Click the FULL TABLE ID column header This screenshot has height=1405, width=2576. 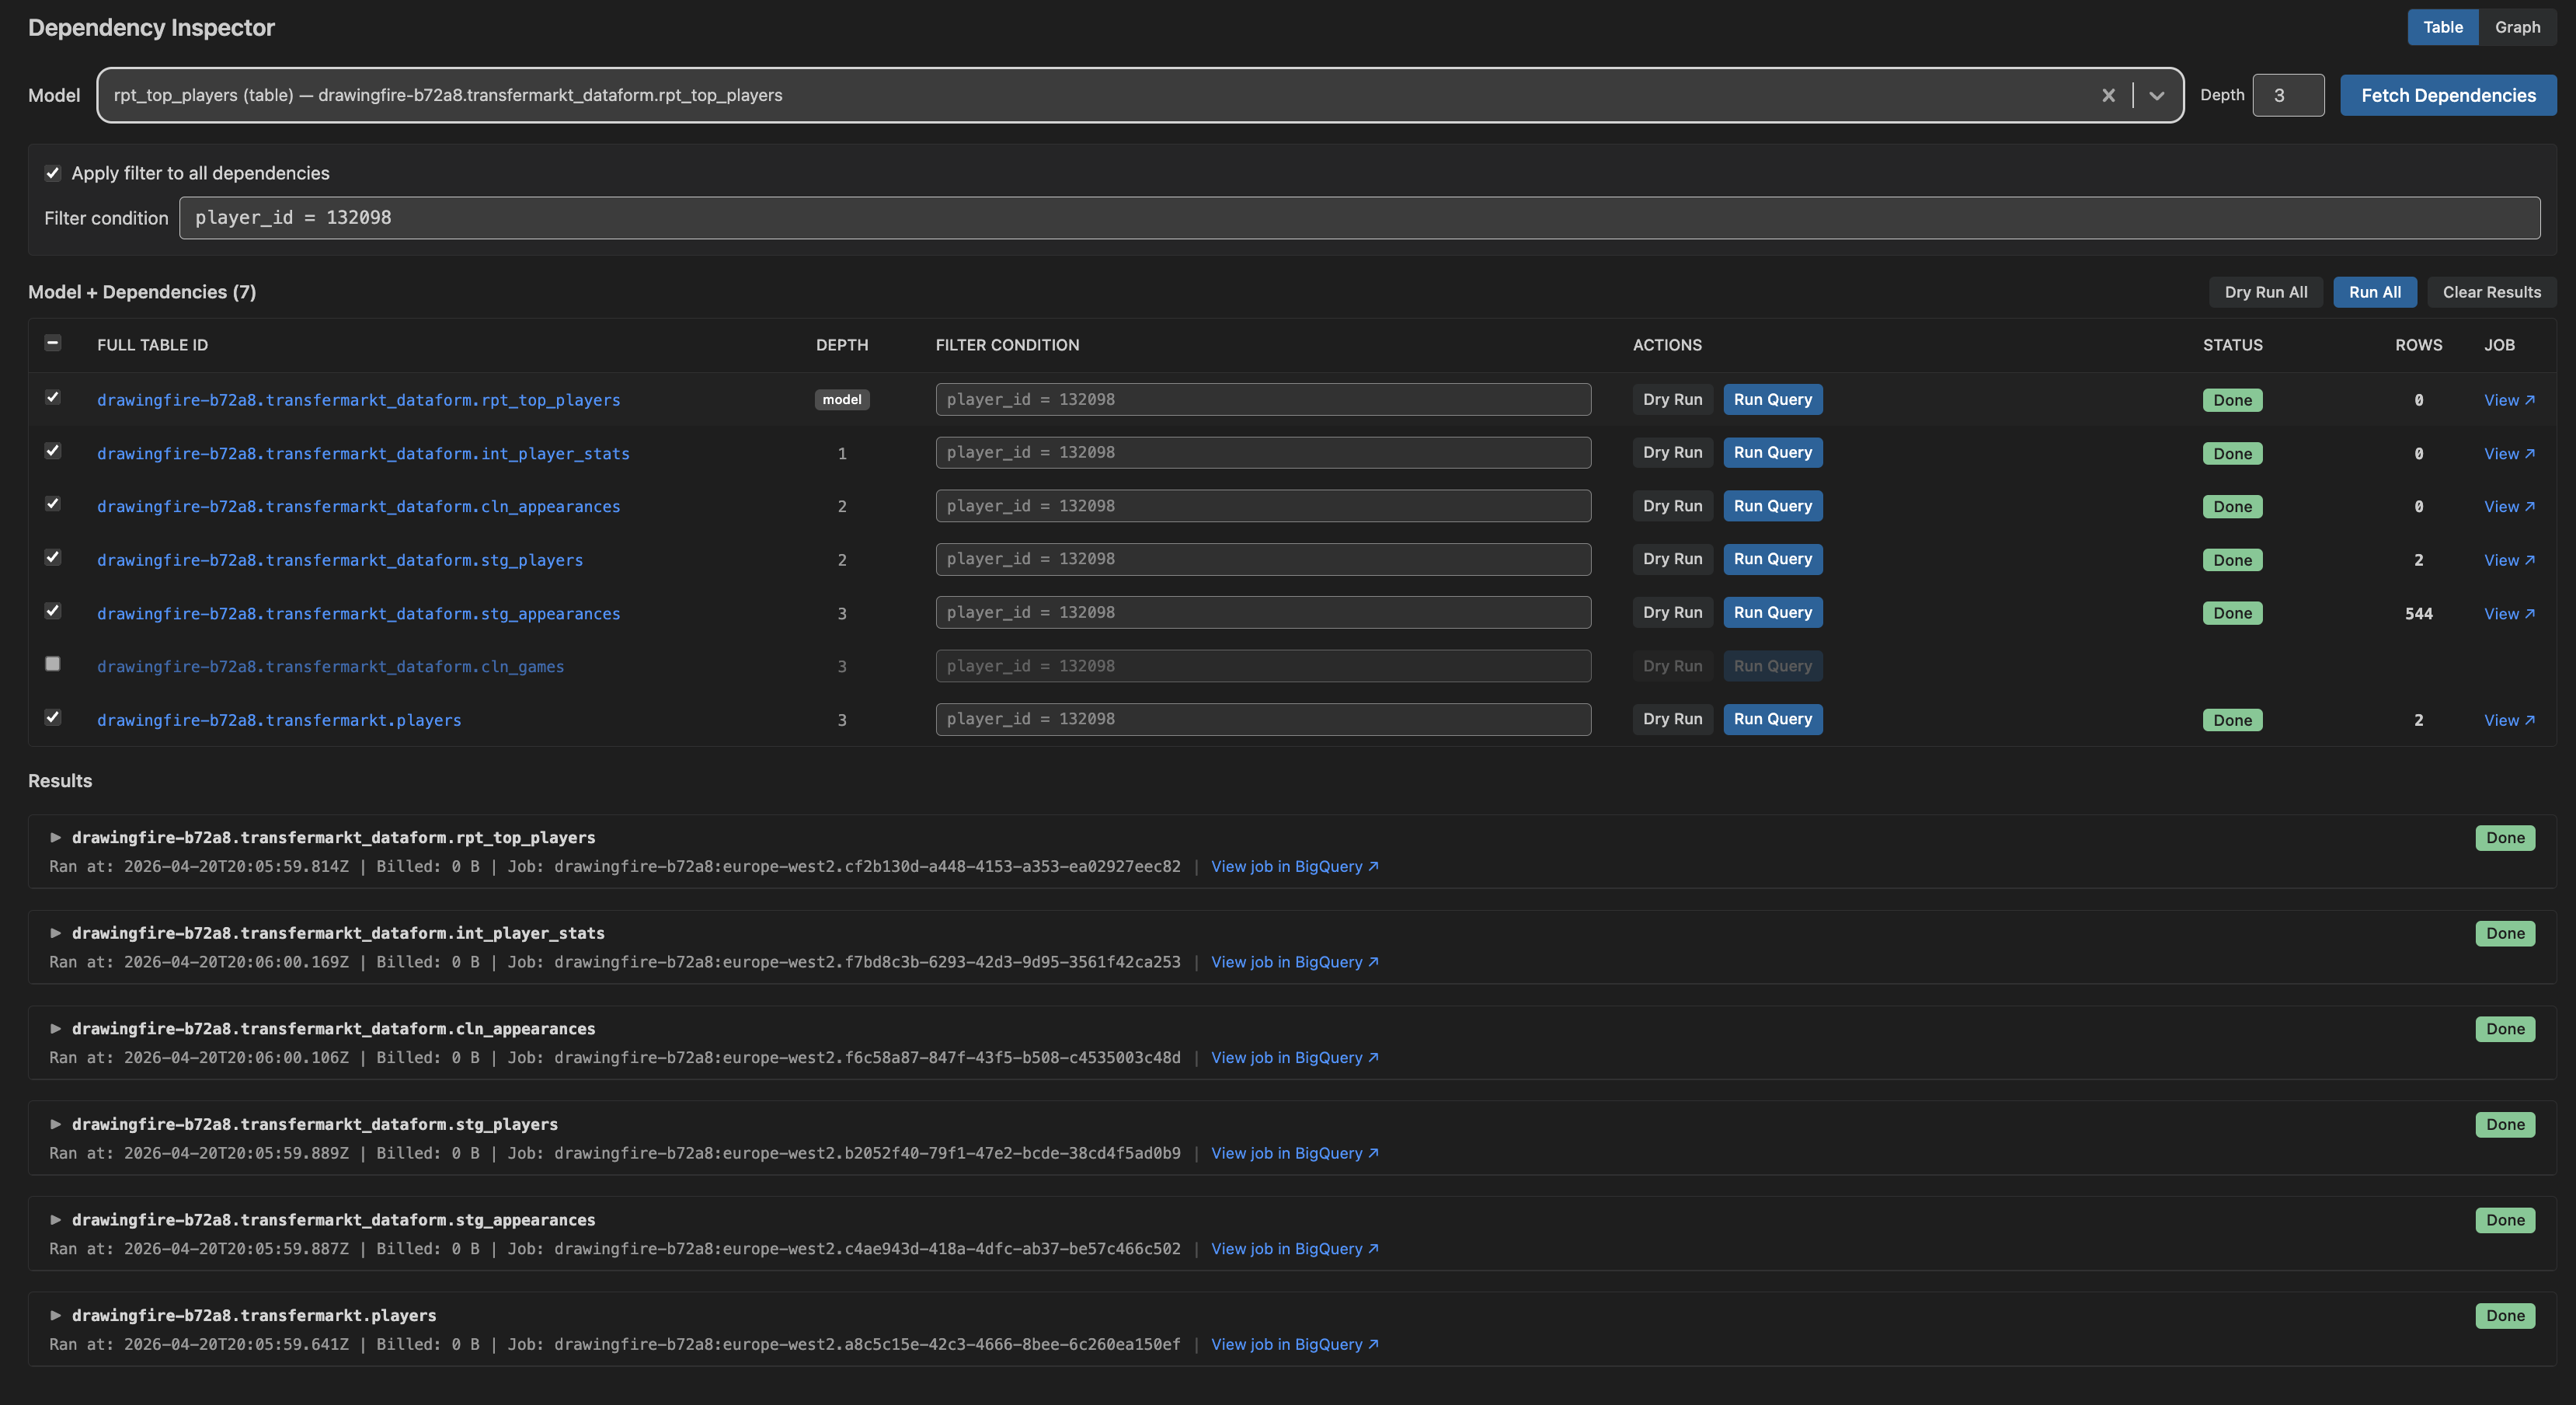point(152,345)
